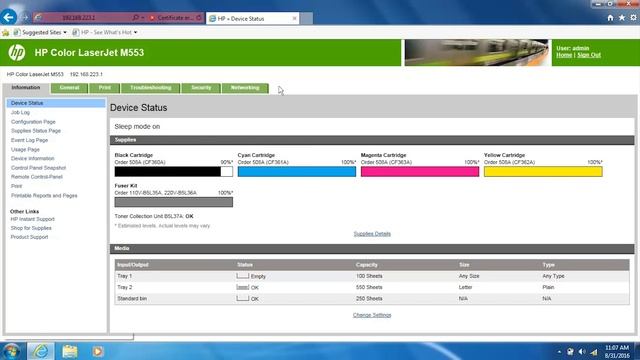Open address bar dropdown arrow

click(x=142, y=18)
